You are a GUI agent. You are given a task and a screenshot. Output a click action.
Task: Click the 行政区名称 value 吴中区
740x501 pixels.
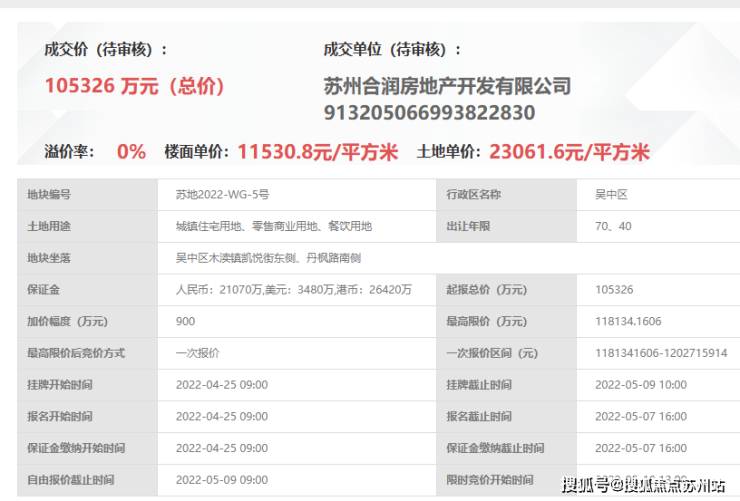click(613, 194)
